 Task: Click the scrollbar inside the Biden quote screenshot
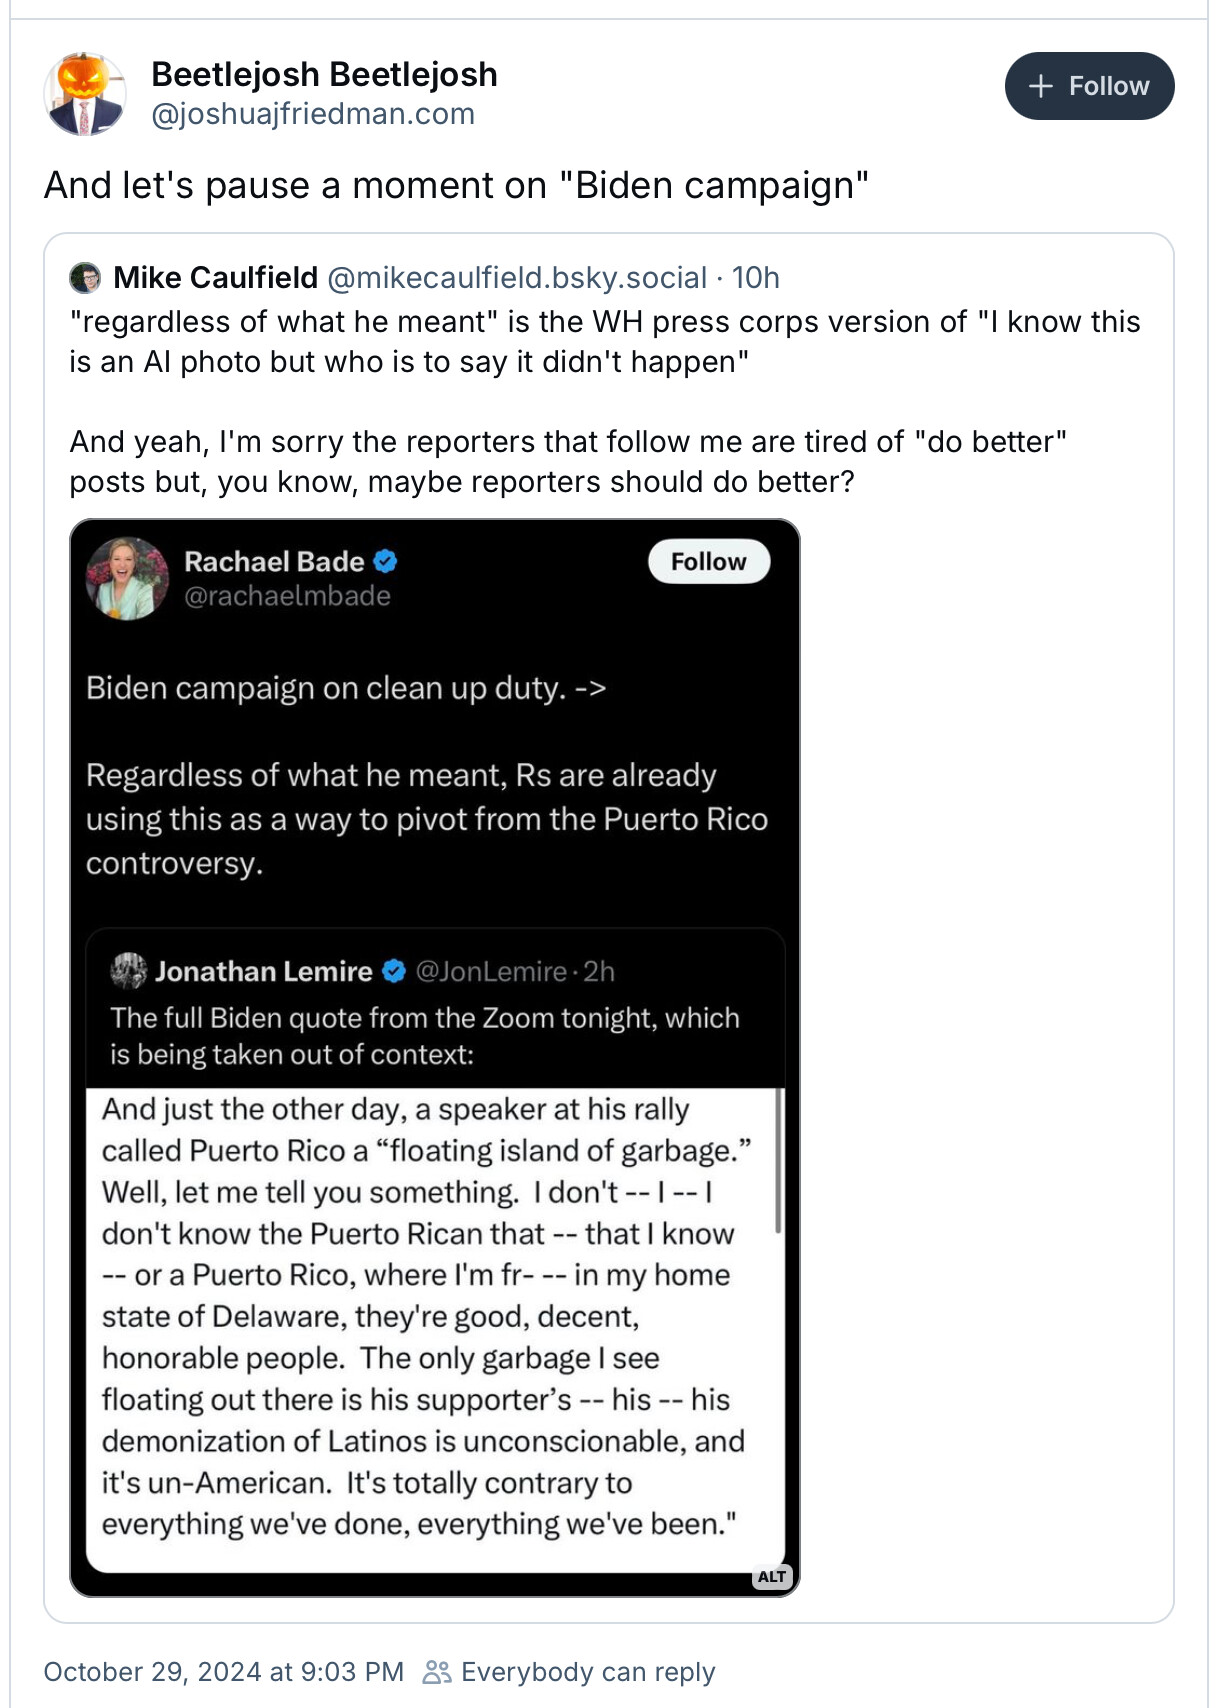779,1160
